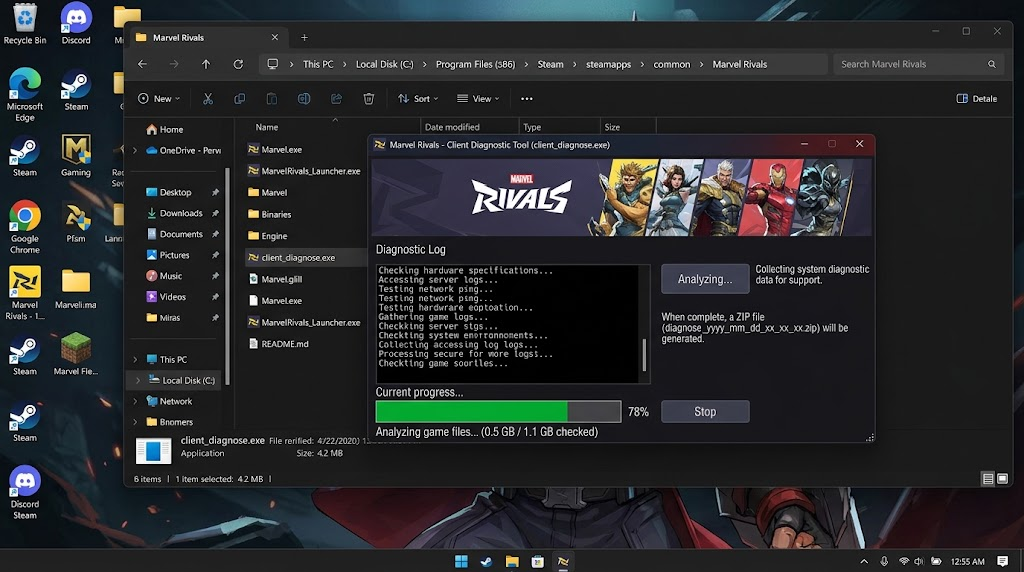Expand the Network tree node
Screen dimensions: 1024x572
(135, 401)
